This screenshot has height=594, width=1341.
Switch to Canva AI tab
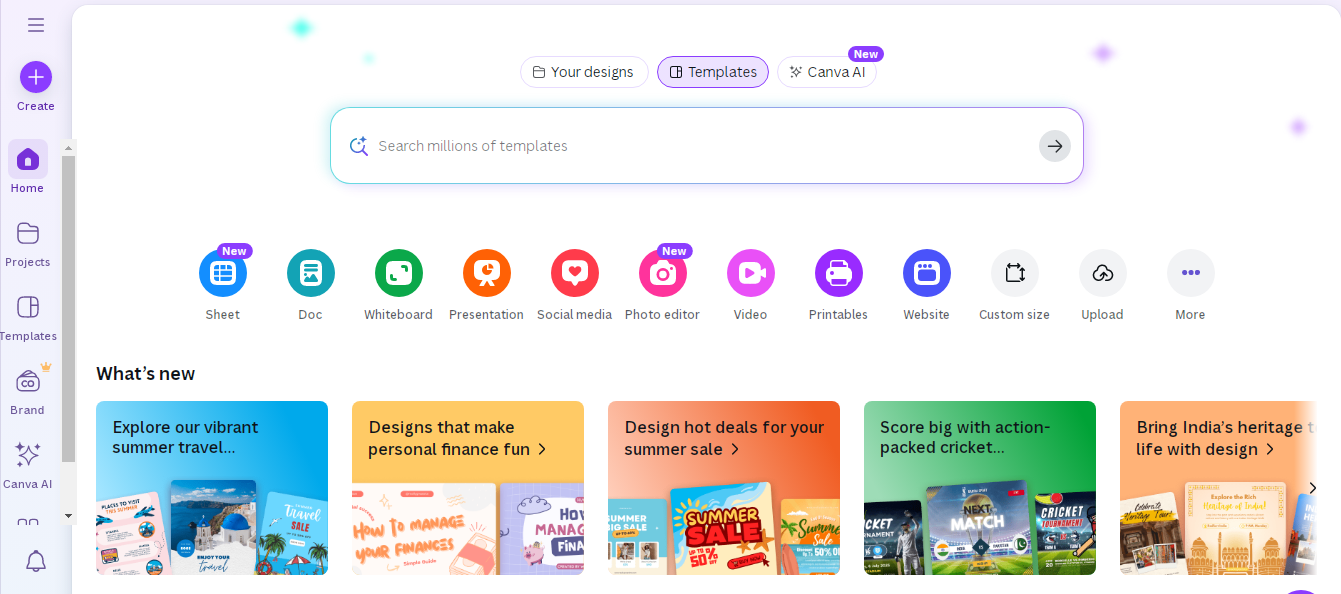click(x=827, y=72)
